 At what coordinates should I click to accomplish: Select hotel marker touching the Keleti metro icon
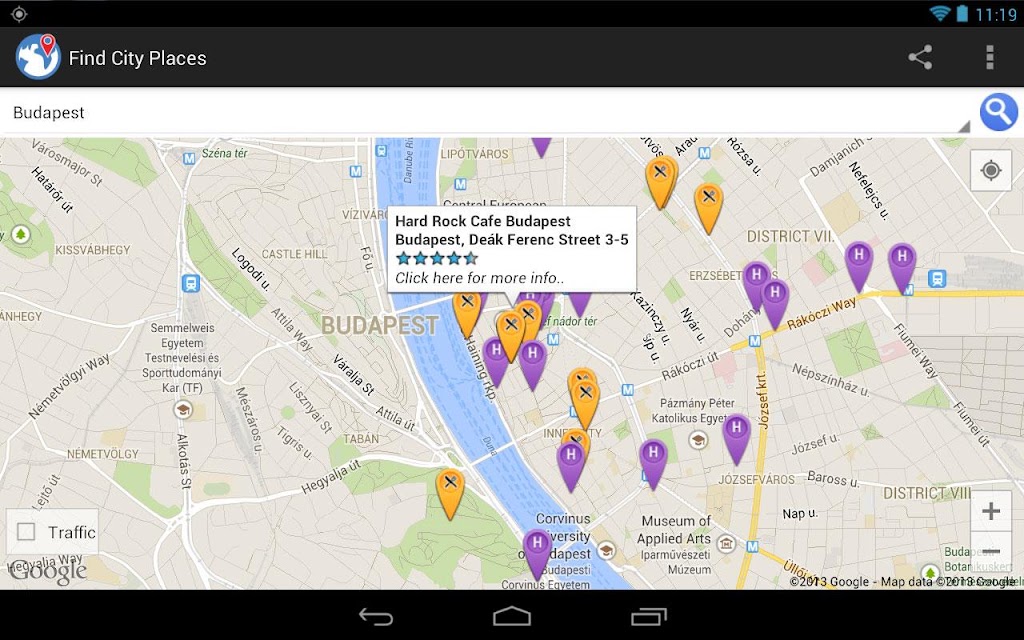click(902, 268)
